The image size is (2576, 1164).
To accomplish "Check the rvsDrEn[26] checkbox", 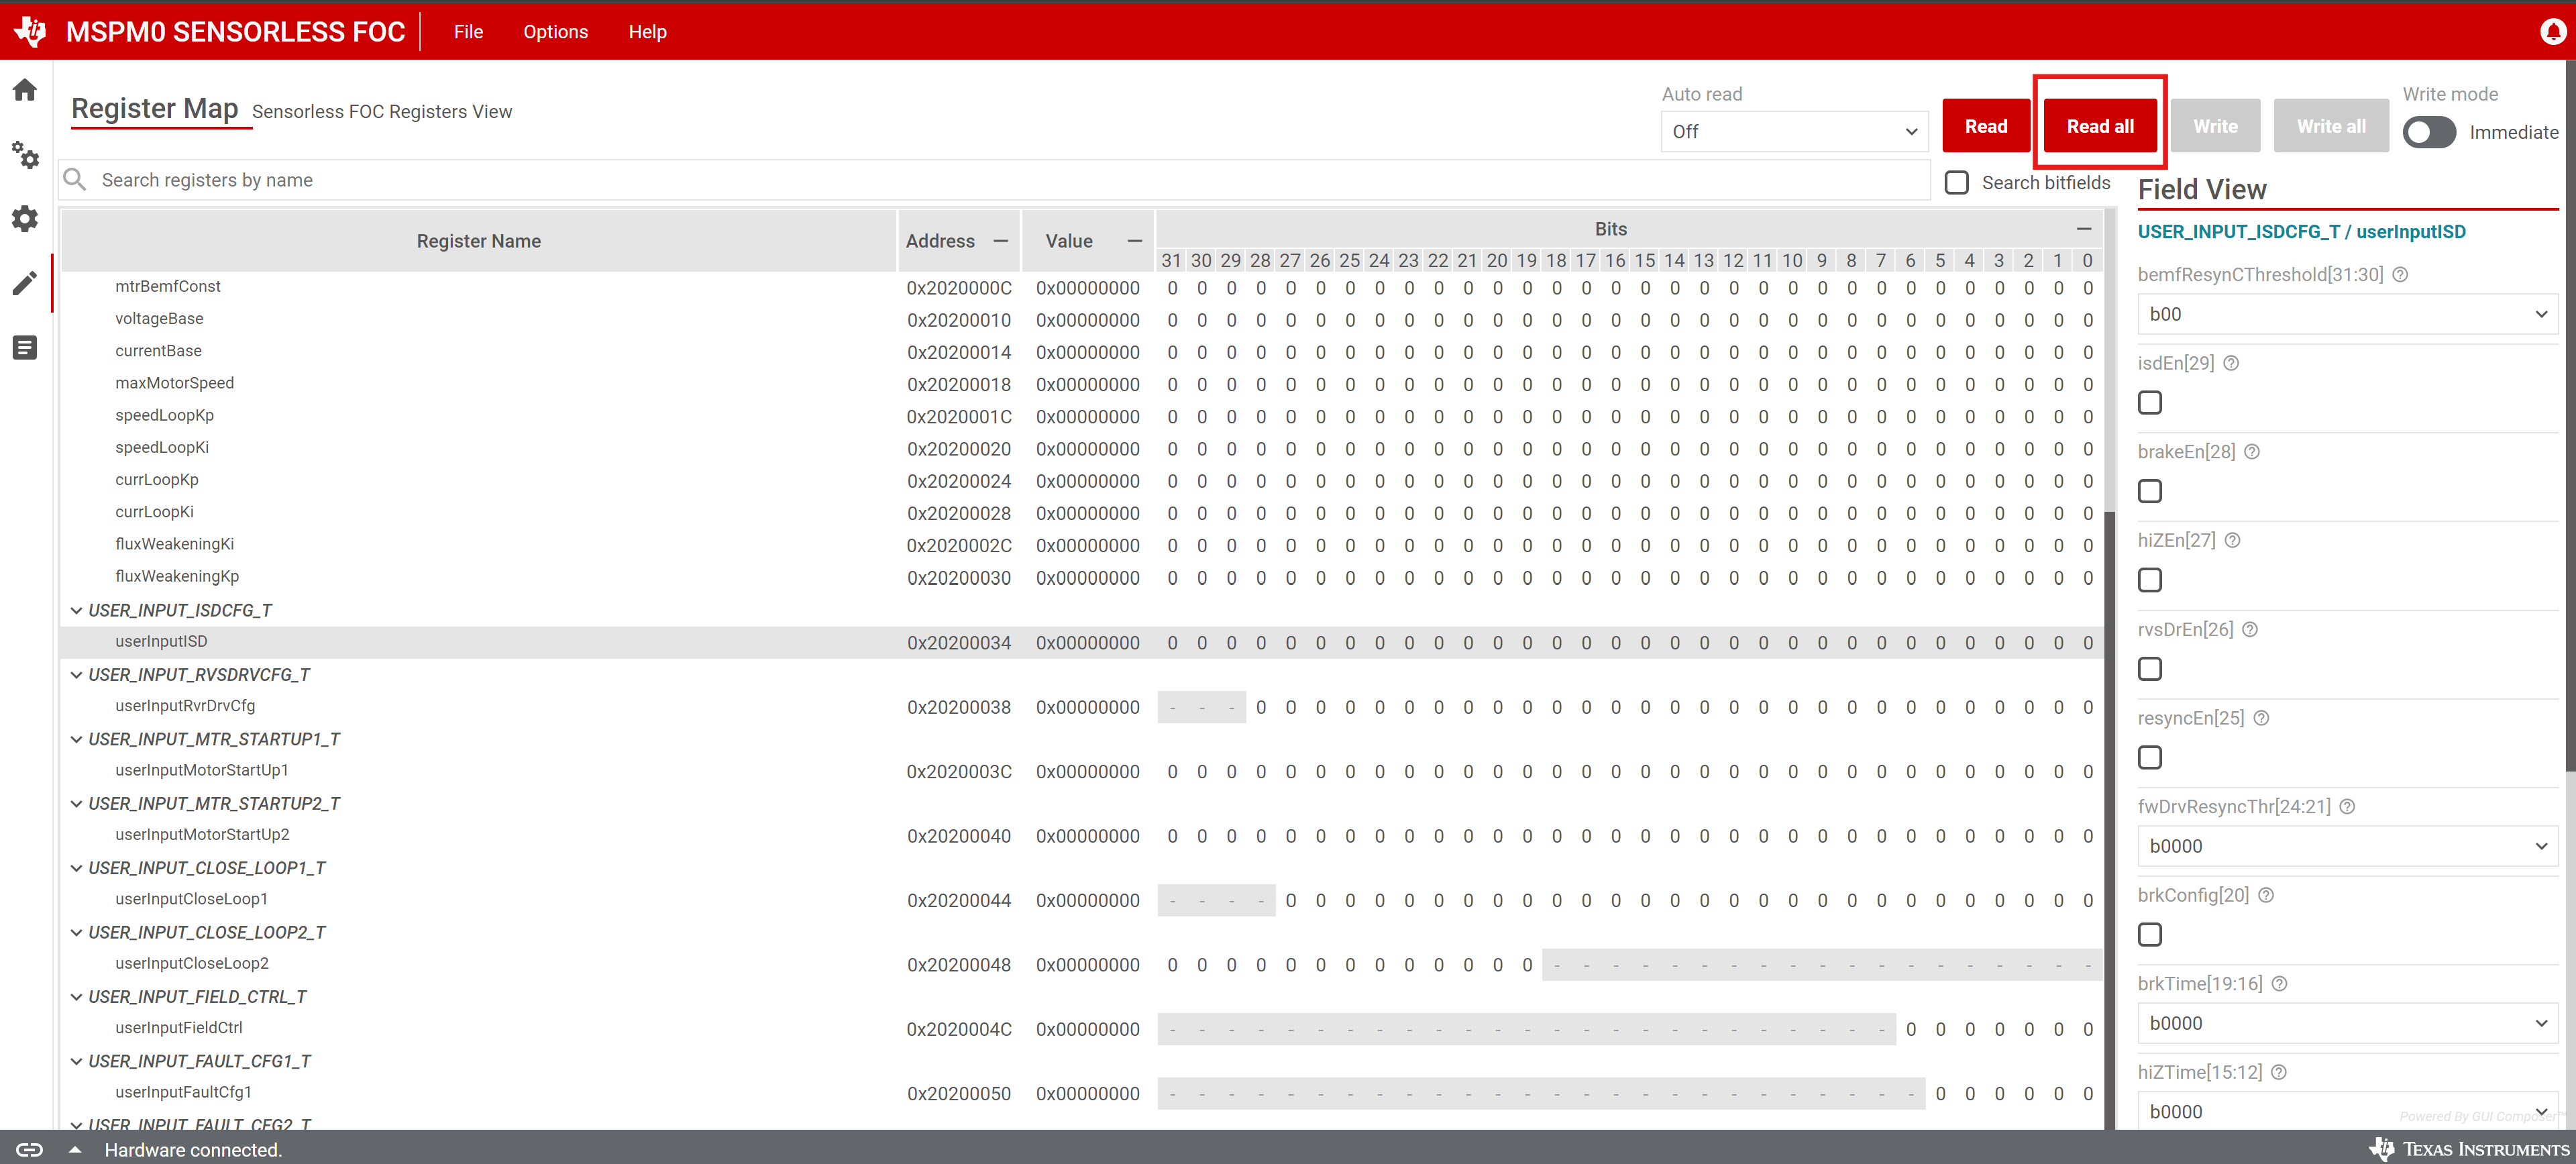I will click(2150, 669).
